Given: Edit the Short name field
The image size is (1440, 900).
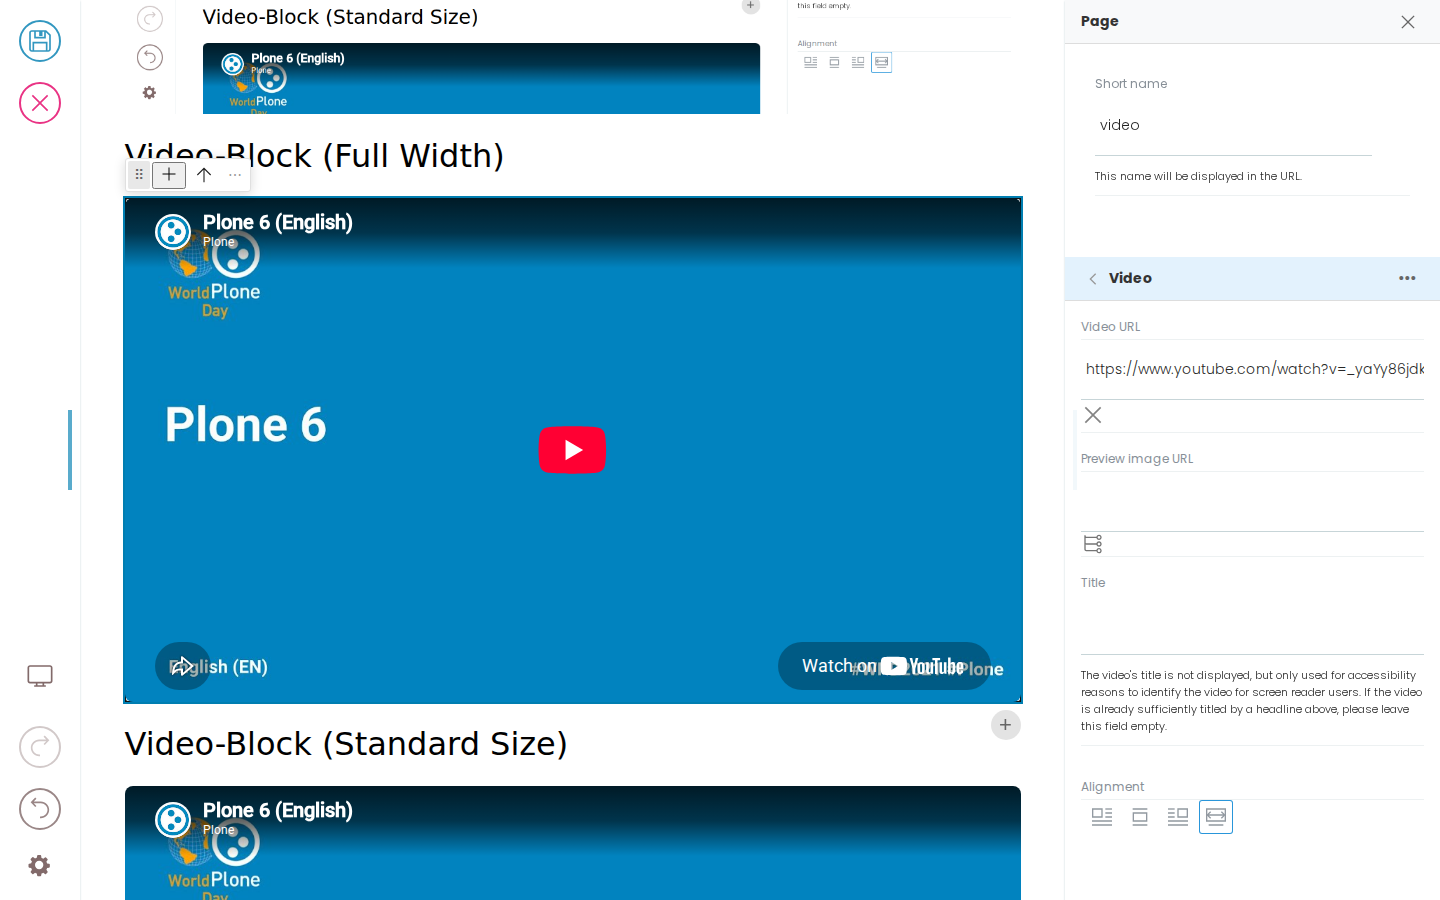Looking at the screenshot, I should pos(1233,126).
